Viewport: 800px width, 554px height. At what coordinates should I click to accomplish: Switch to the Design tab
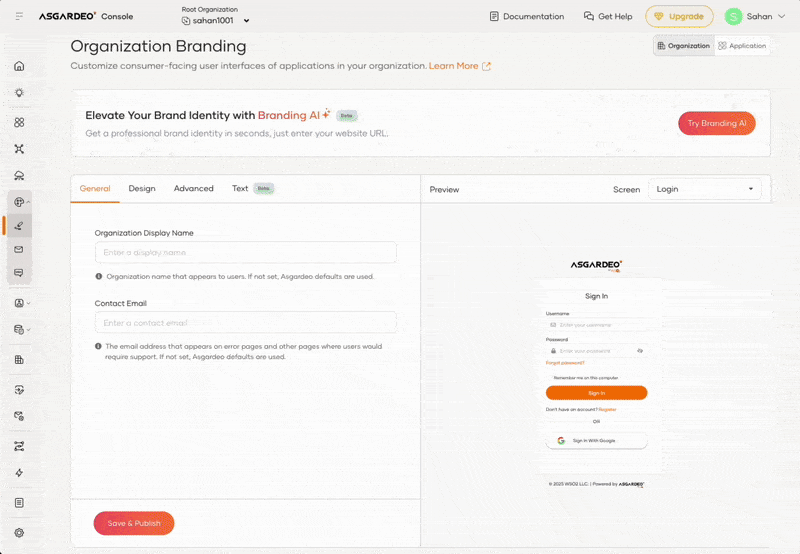pos(142,189)
